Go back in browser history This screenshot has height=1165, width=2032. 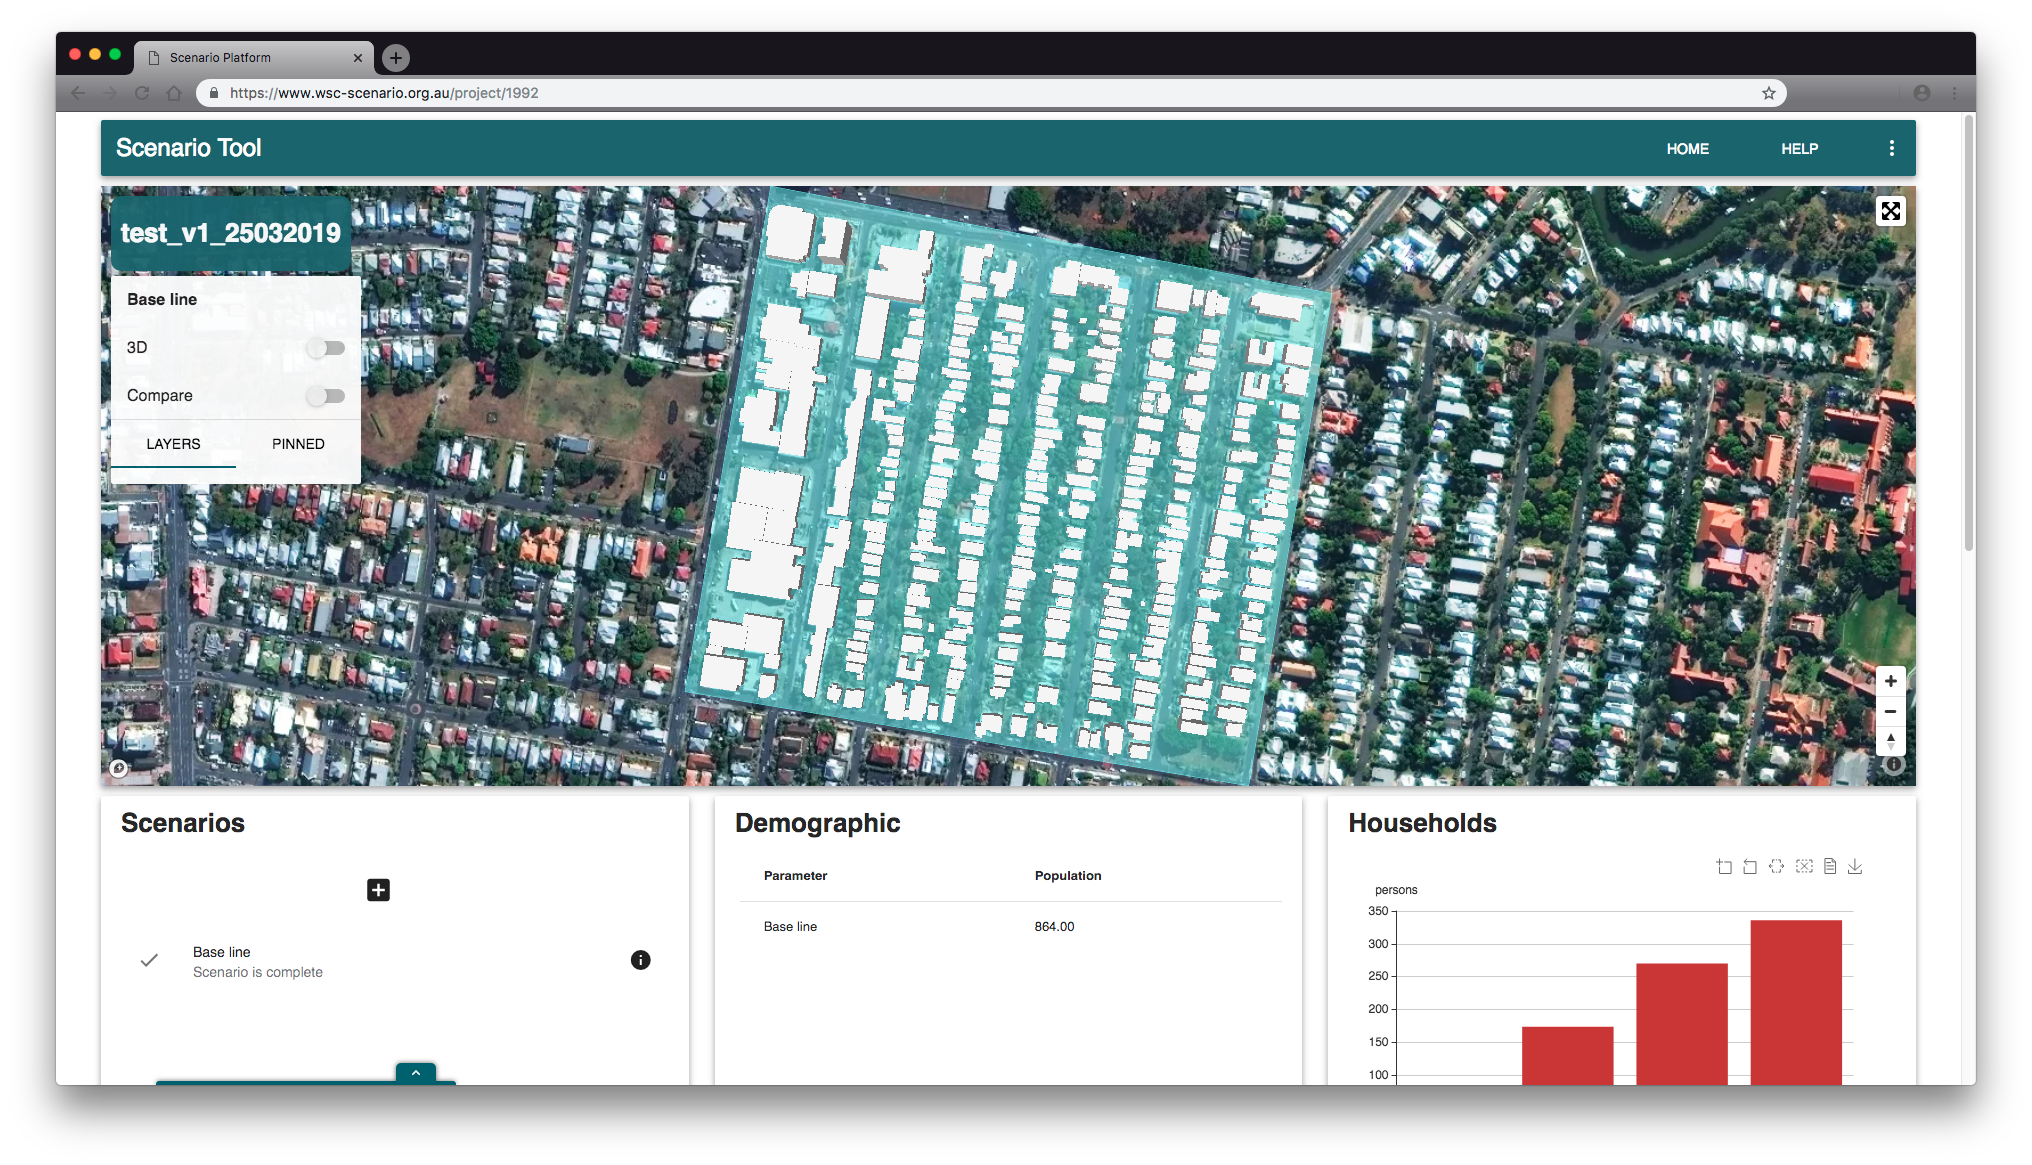coord(78,93)
